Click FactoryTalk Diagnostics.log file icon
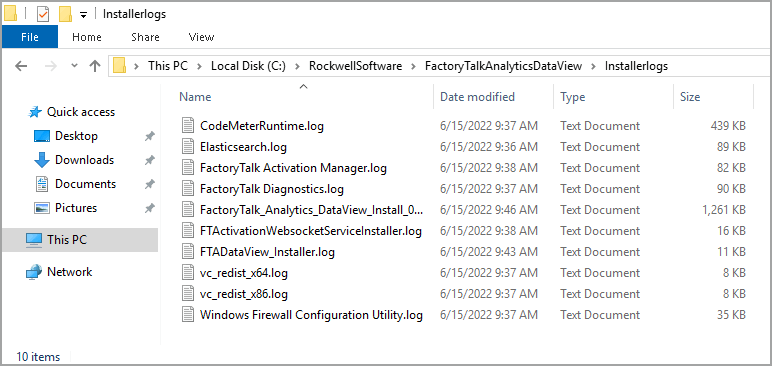Viewport: 772px width, 366px height. pyautogui.click(x=188, y=189)
